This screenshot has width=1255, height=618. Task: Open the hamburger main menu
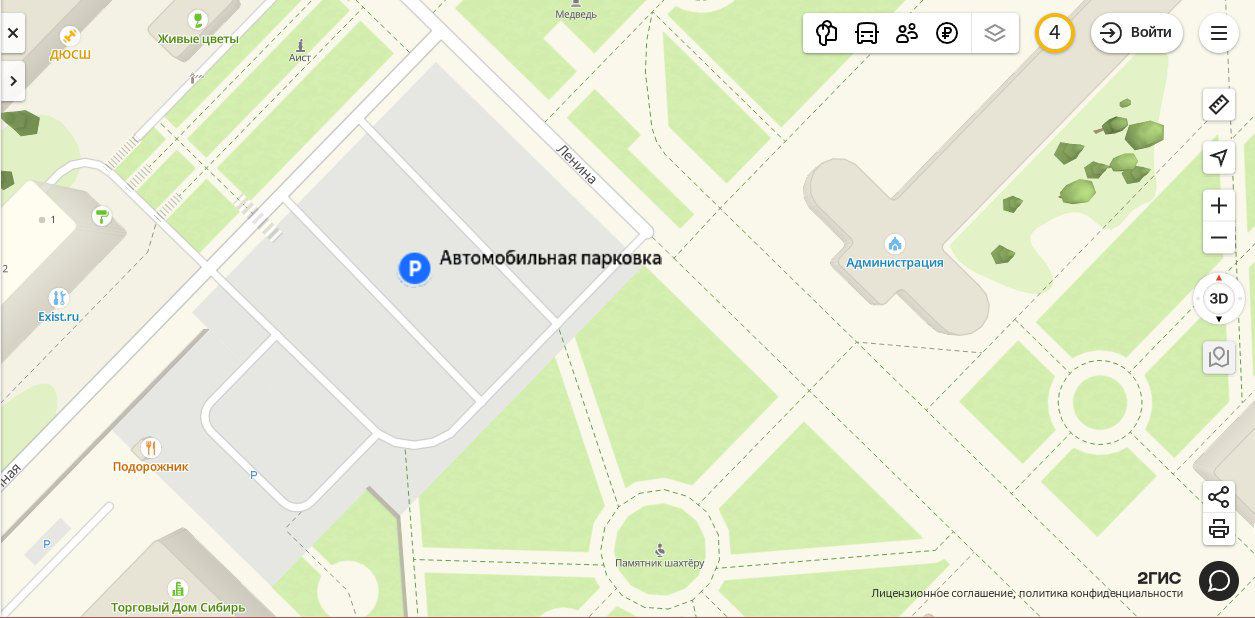pyautogui.click(x=1218, y=33)
